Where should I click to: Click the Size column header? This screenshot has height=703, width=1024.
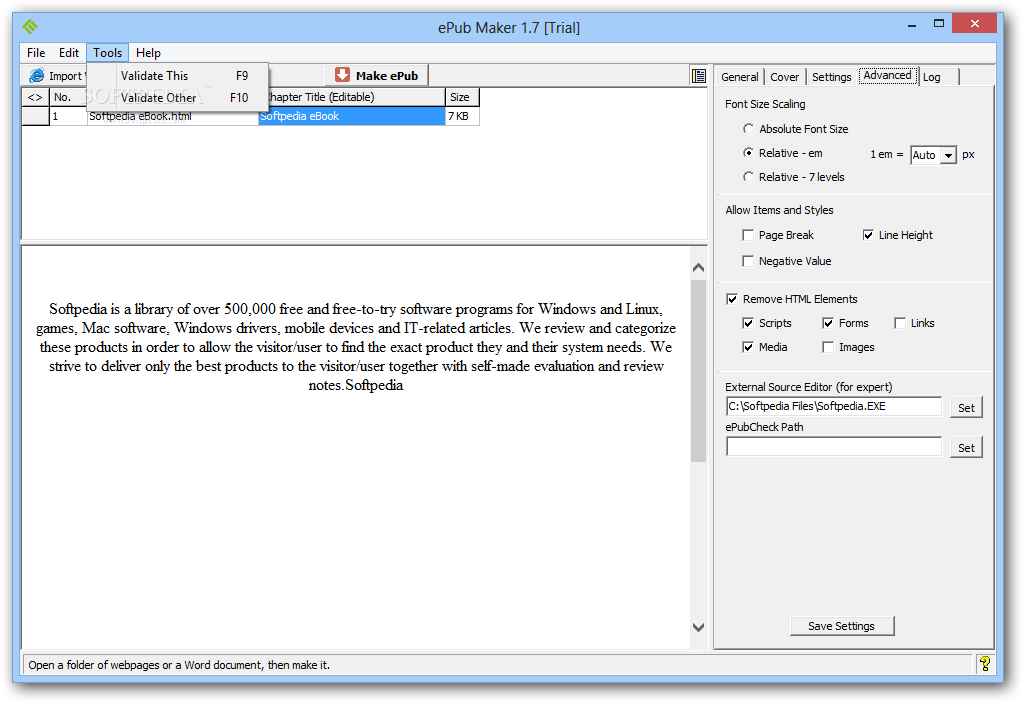462,97
